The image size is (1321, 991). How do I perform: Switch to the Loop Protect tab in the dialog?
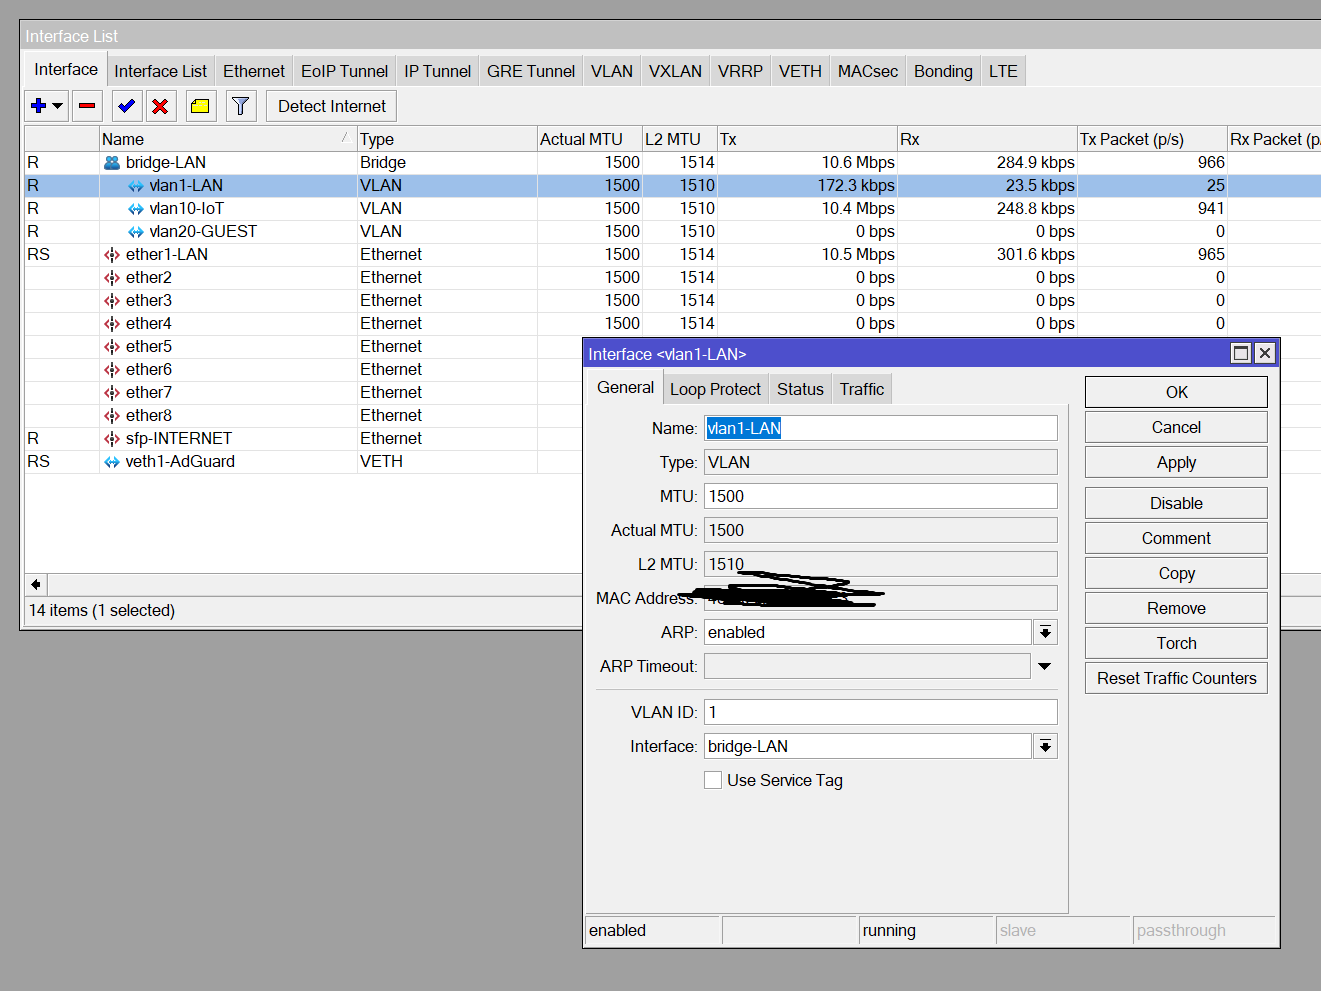tap(715, 389)
